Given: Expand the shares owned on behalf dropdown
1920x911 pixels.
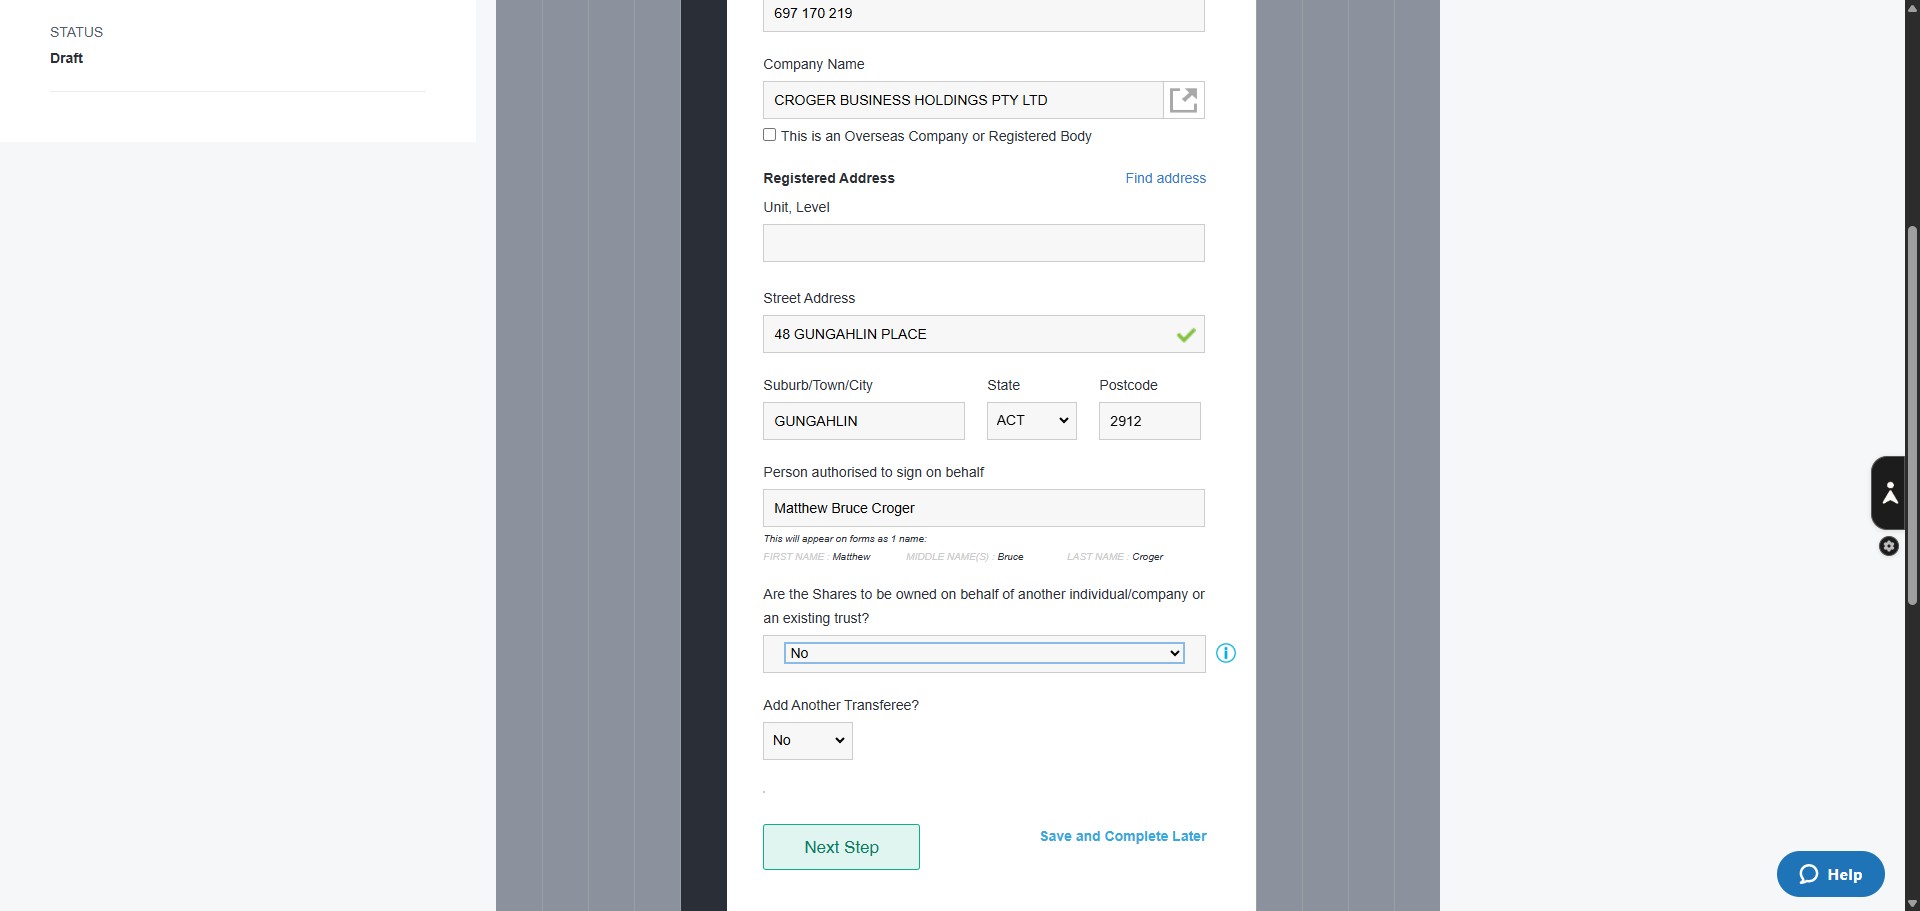Looking at the screenshot, I should click(x=984, y=653).
